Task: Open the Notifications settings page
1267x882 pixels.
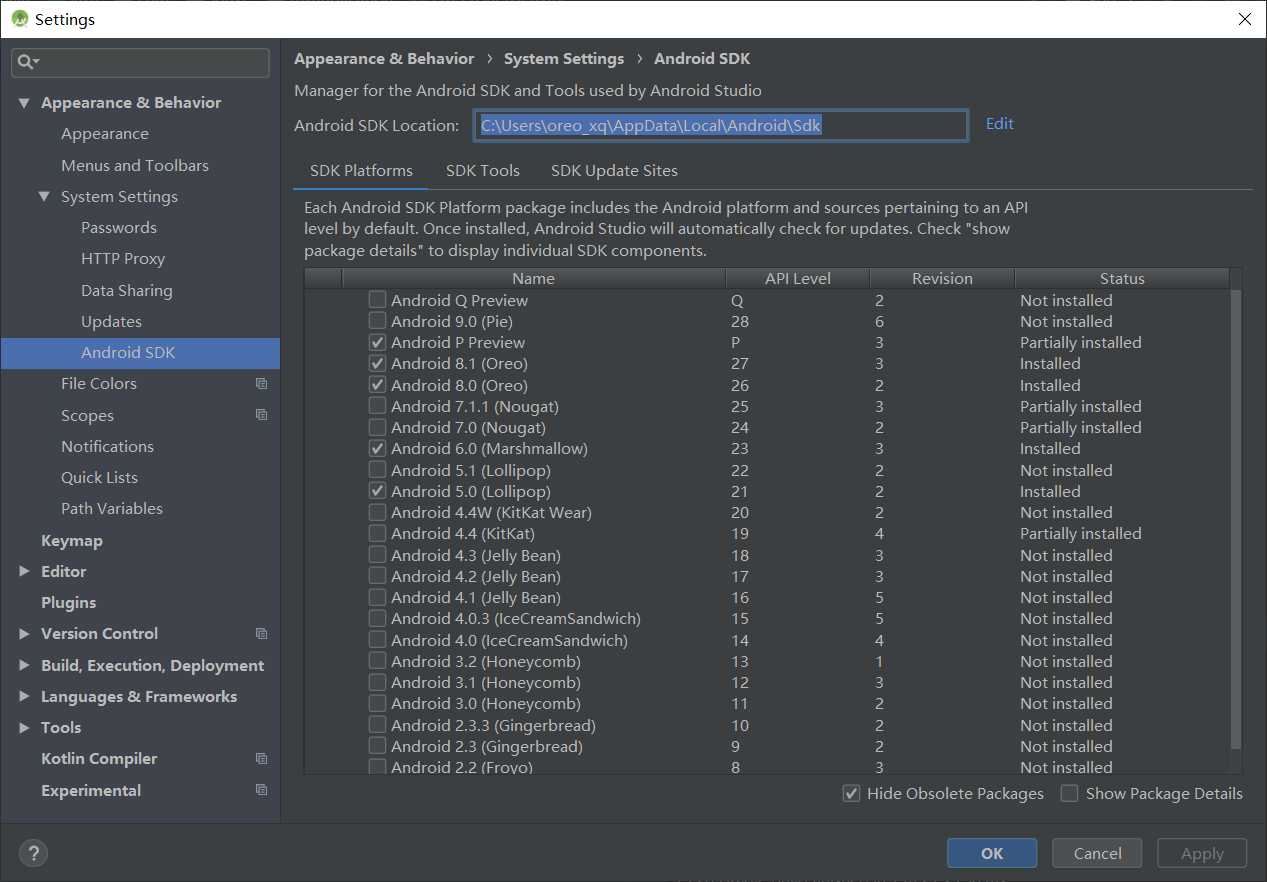Action: 107,447
